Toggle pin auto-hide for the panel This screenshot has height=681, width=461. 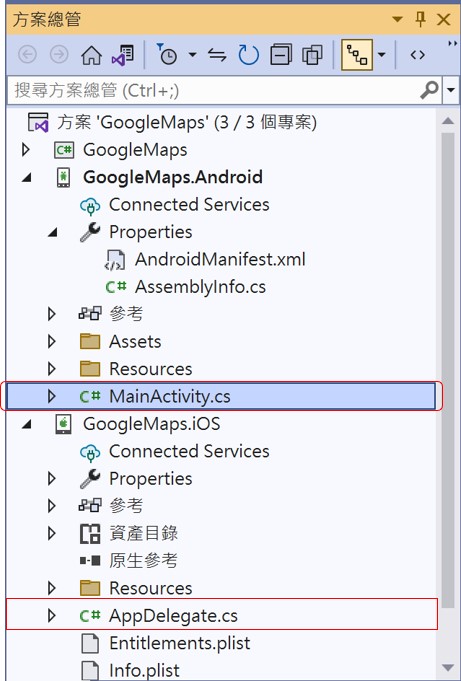[420, 20]
